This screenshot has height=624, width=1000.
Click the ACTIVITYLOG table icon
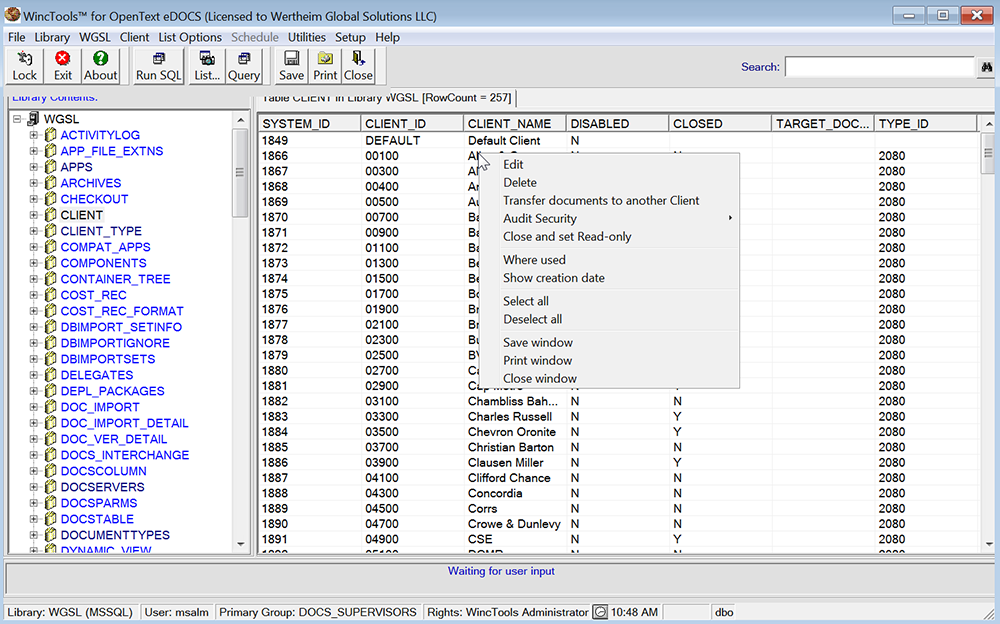50,135
